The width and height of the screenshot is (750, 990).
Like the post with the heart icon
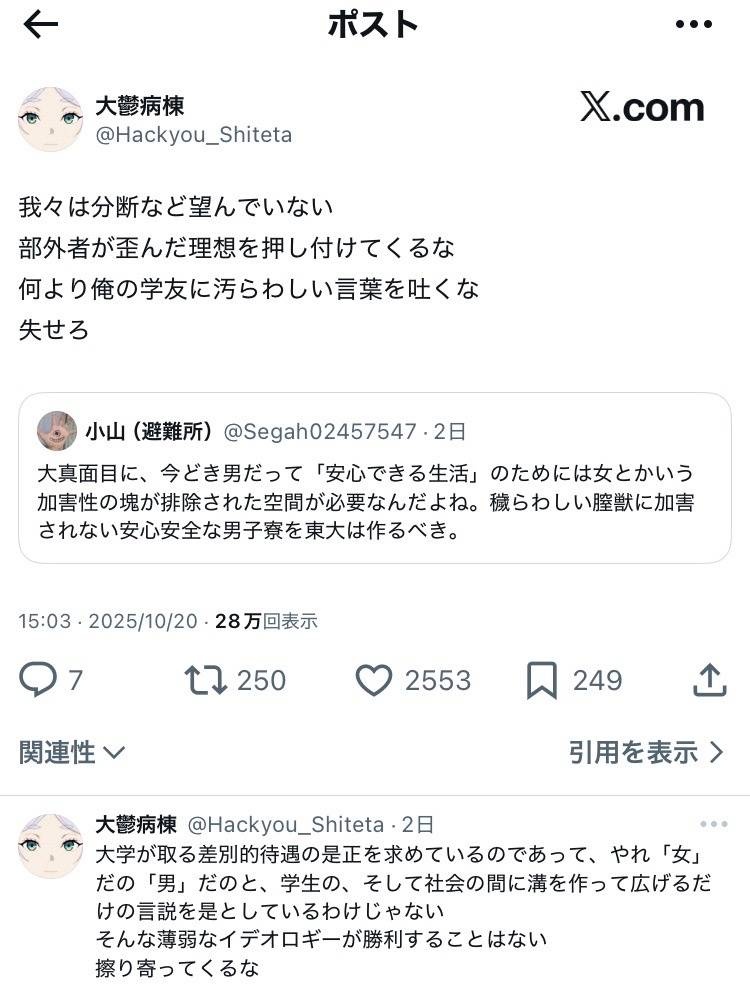[x=374, y=681]
